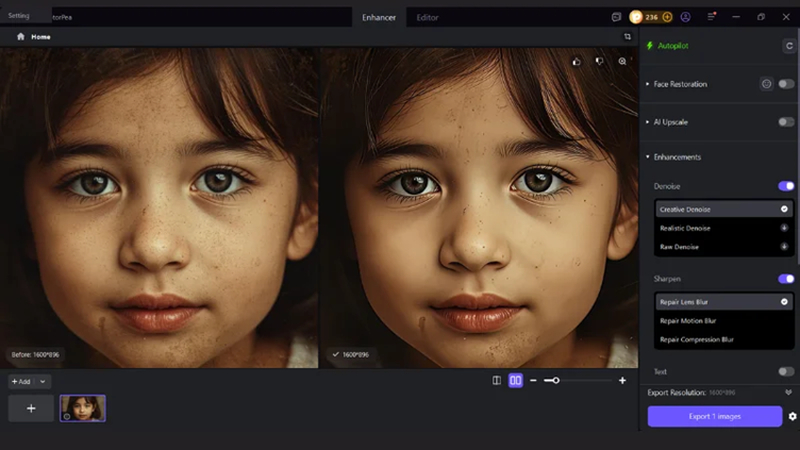The image size is (800, 450).
Task: Open the Add button dropdown arrow
Action: tap(43, 382)
